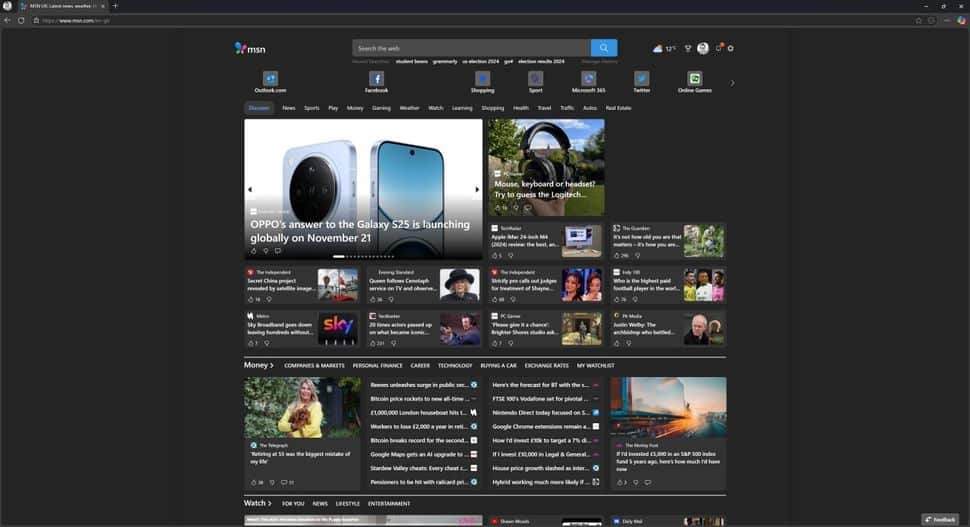The width and height of the screenshot is (970, 527).
Task: Expand the Money section heading
Action: [x=259, y=365]
